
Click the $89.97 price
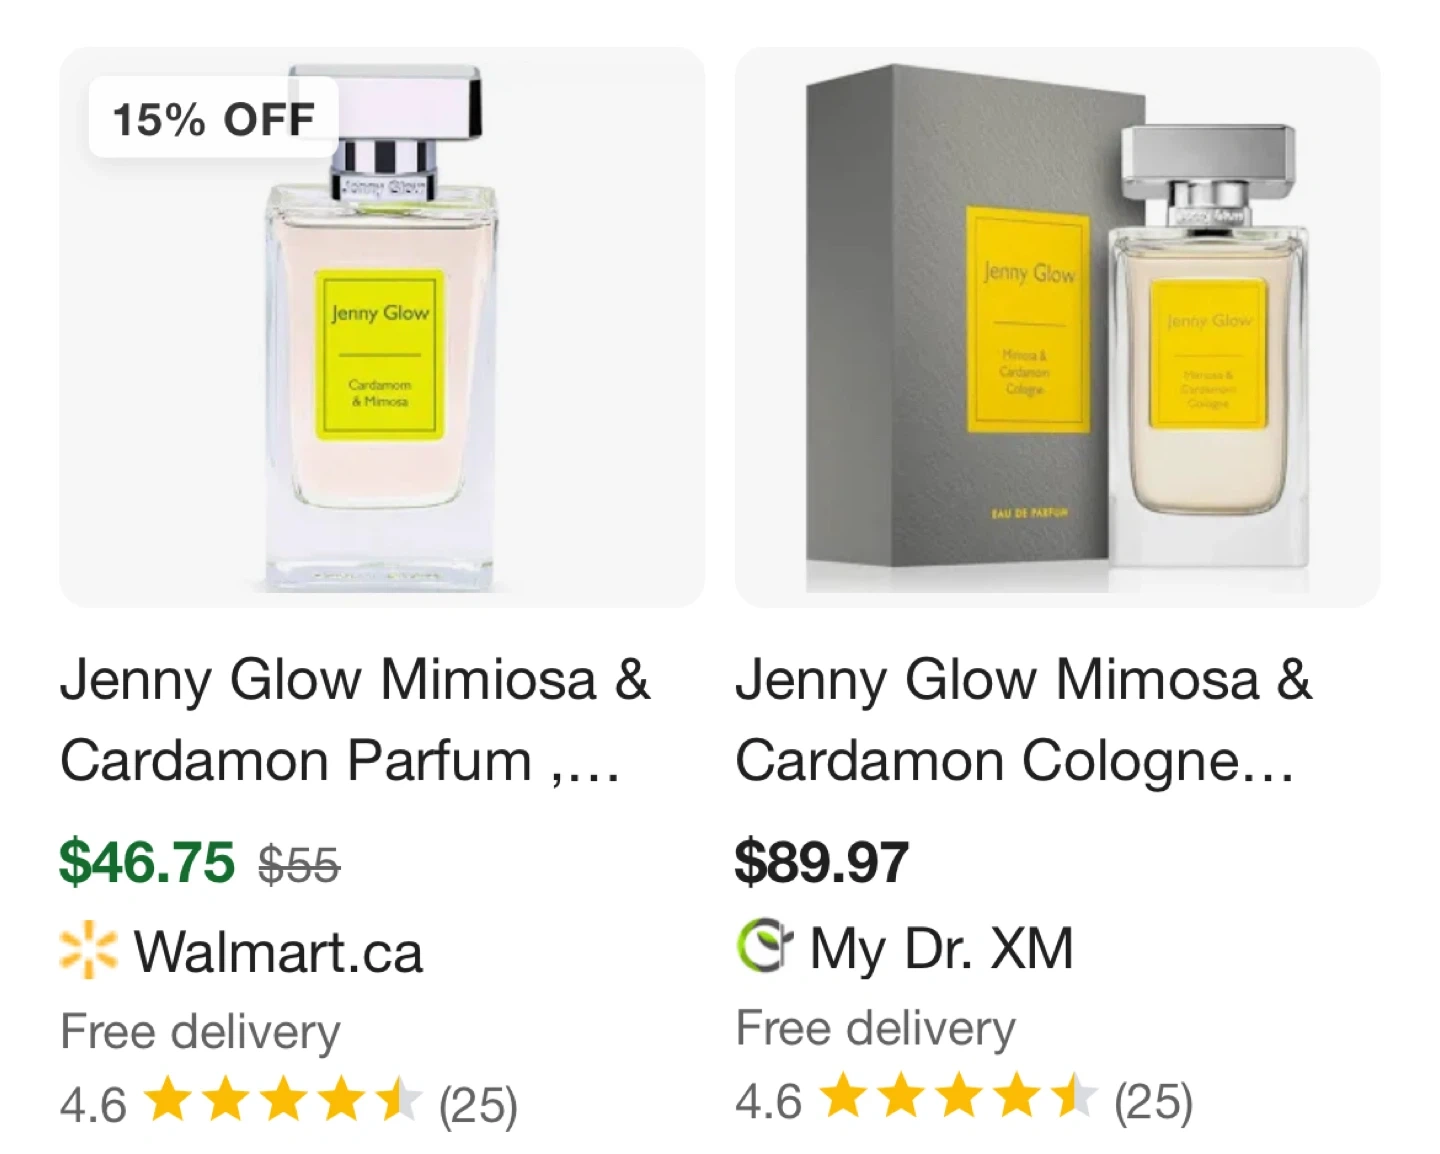(x=822, y=862)
